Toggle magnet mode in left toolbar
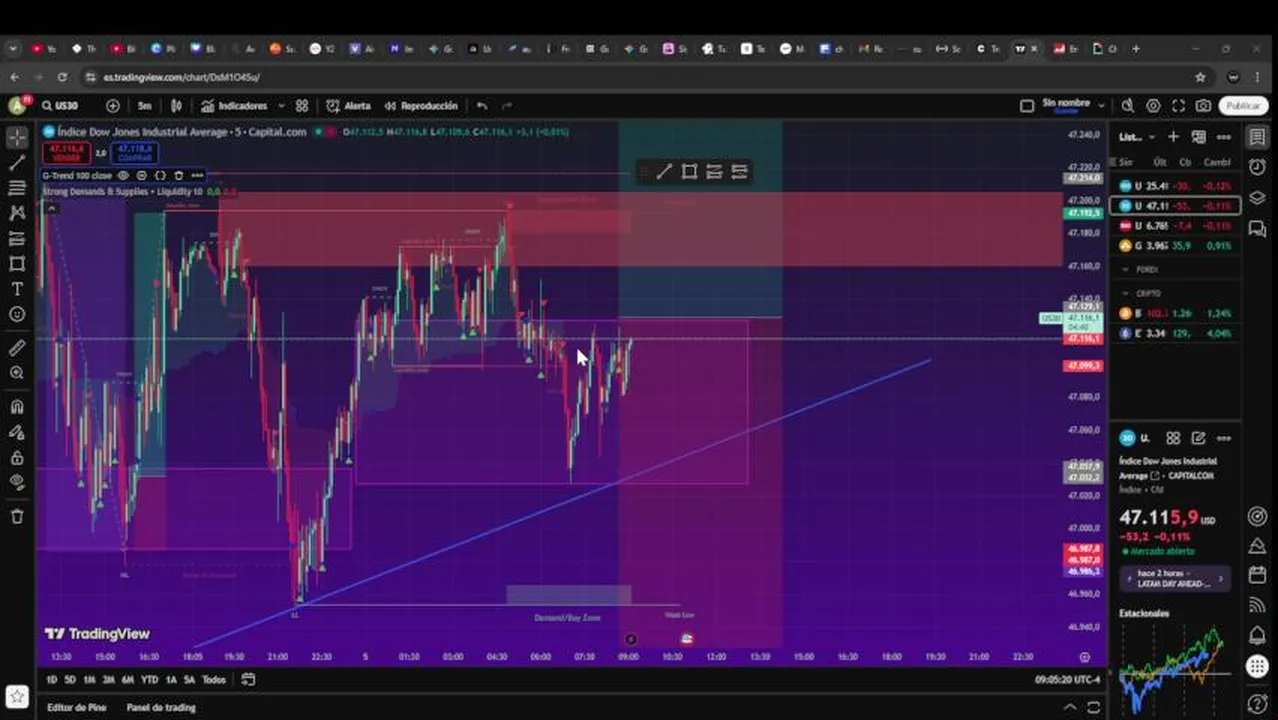This screenshot has height=720, width=1278. click(x=17, y=407)
